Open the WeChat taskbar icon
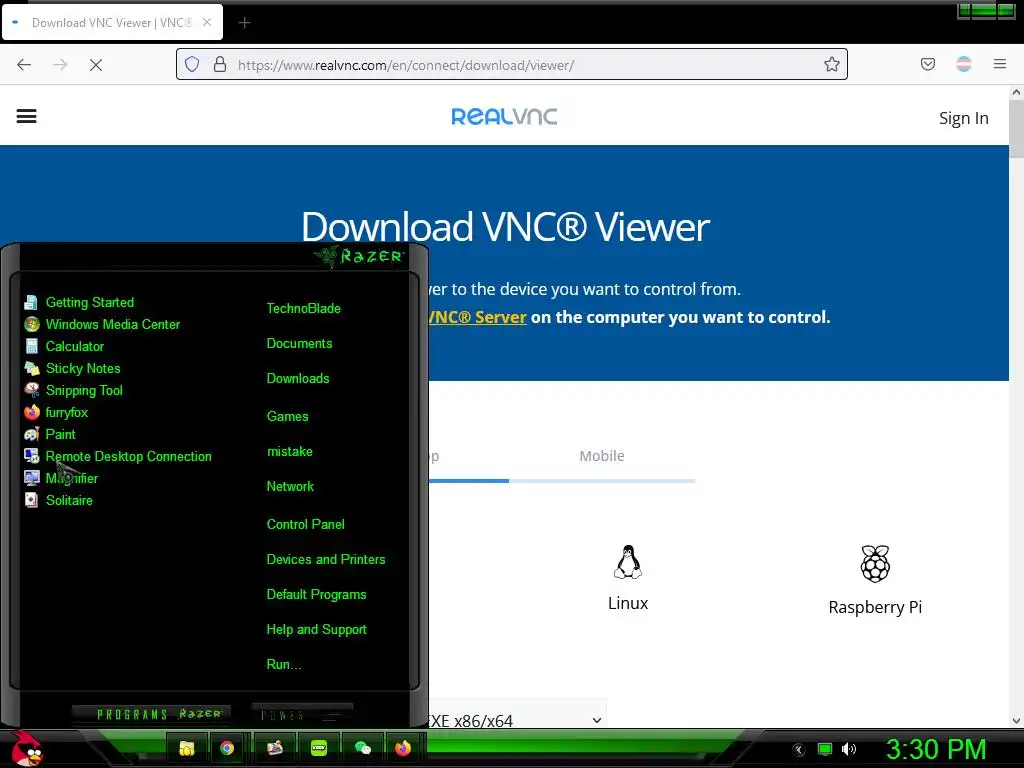Viewport: 1024px width, 768px height. 362,748
